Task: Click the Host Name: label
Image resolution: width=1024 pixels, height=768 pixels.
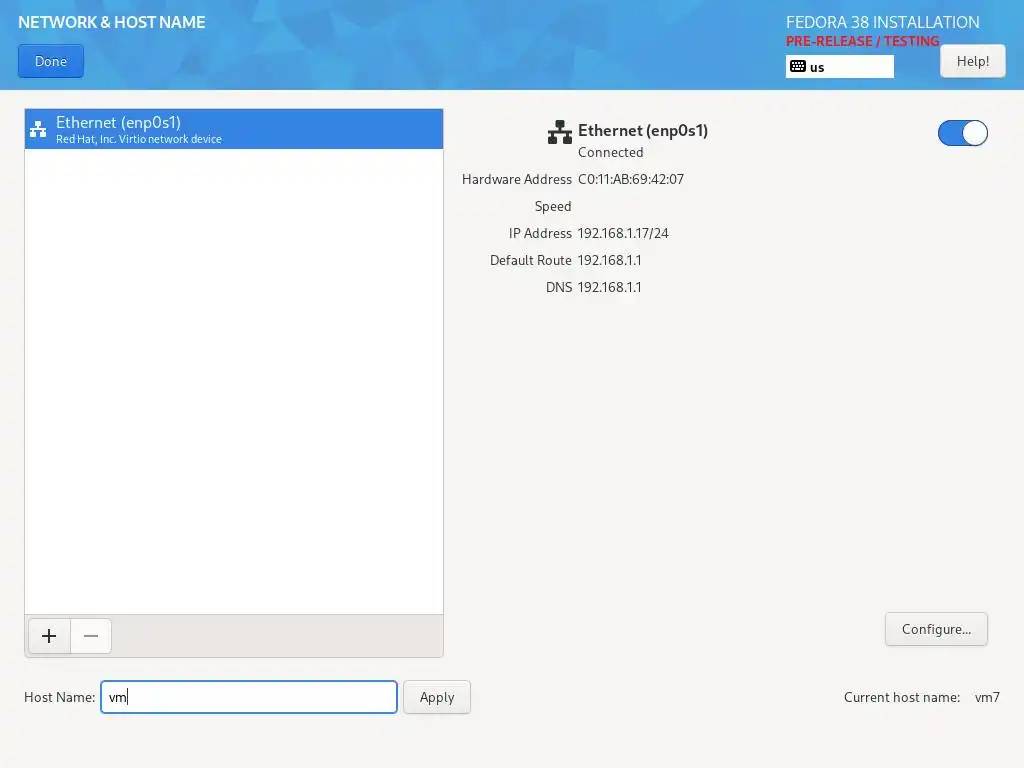Action: click(x=59, y=697)
